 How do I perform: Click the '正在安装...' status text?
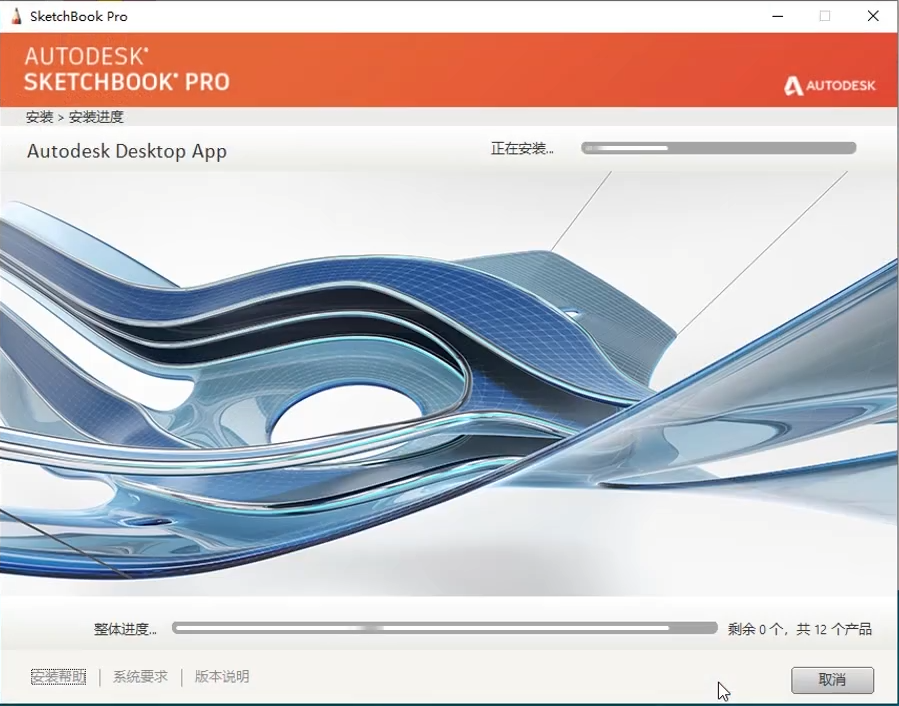click(x=522, y=149)
